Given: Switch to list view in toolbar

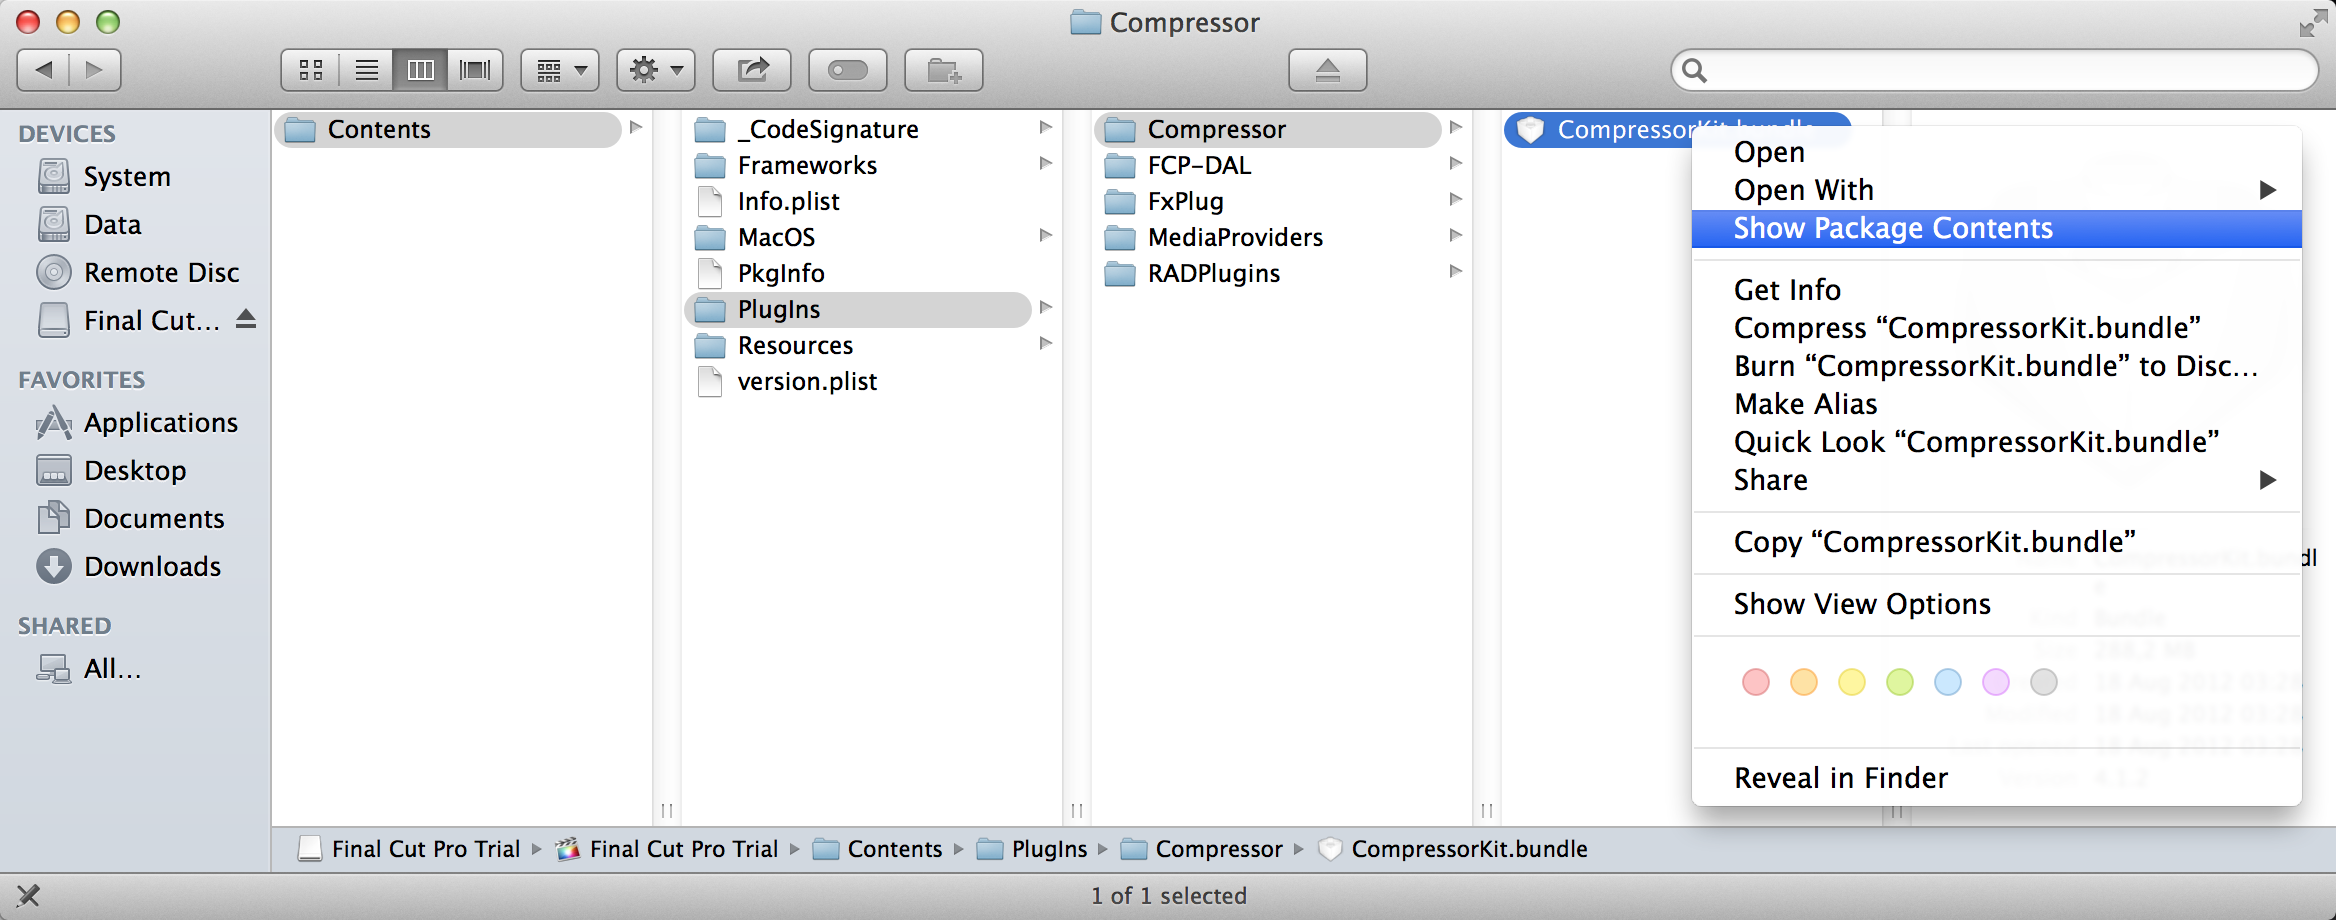Looking at the screenshot, I should coord(367,70).
